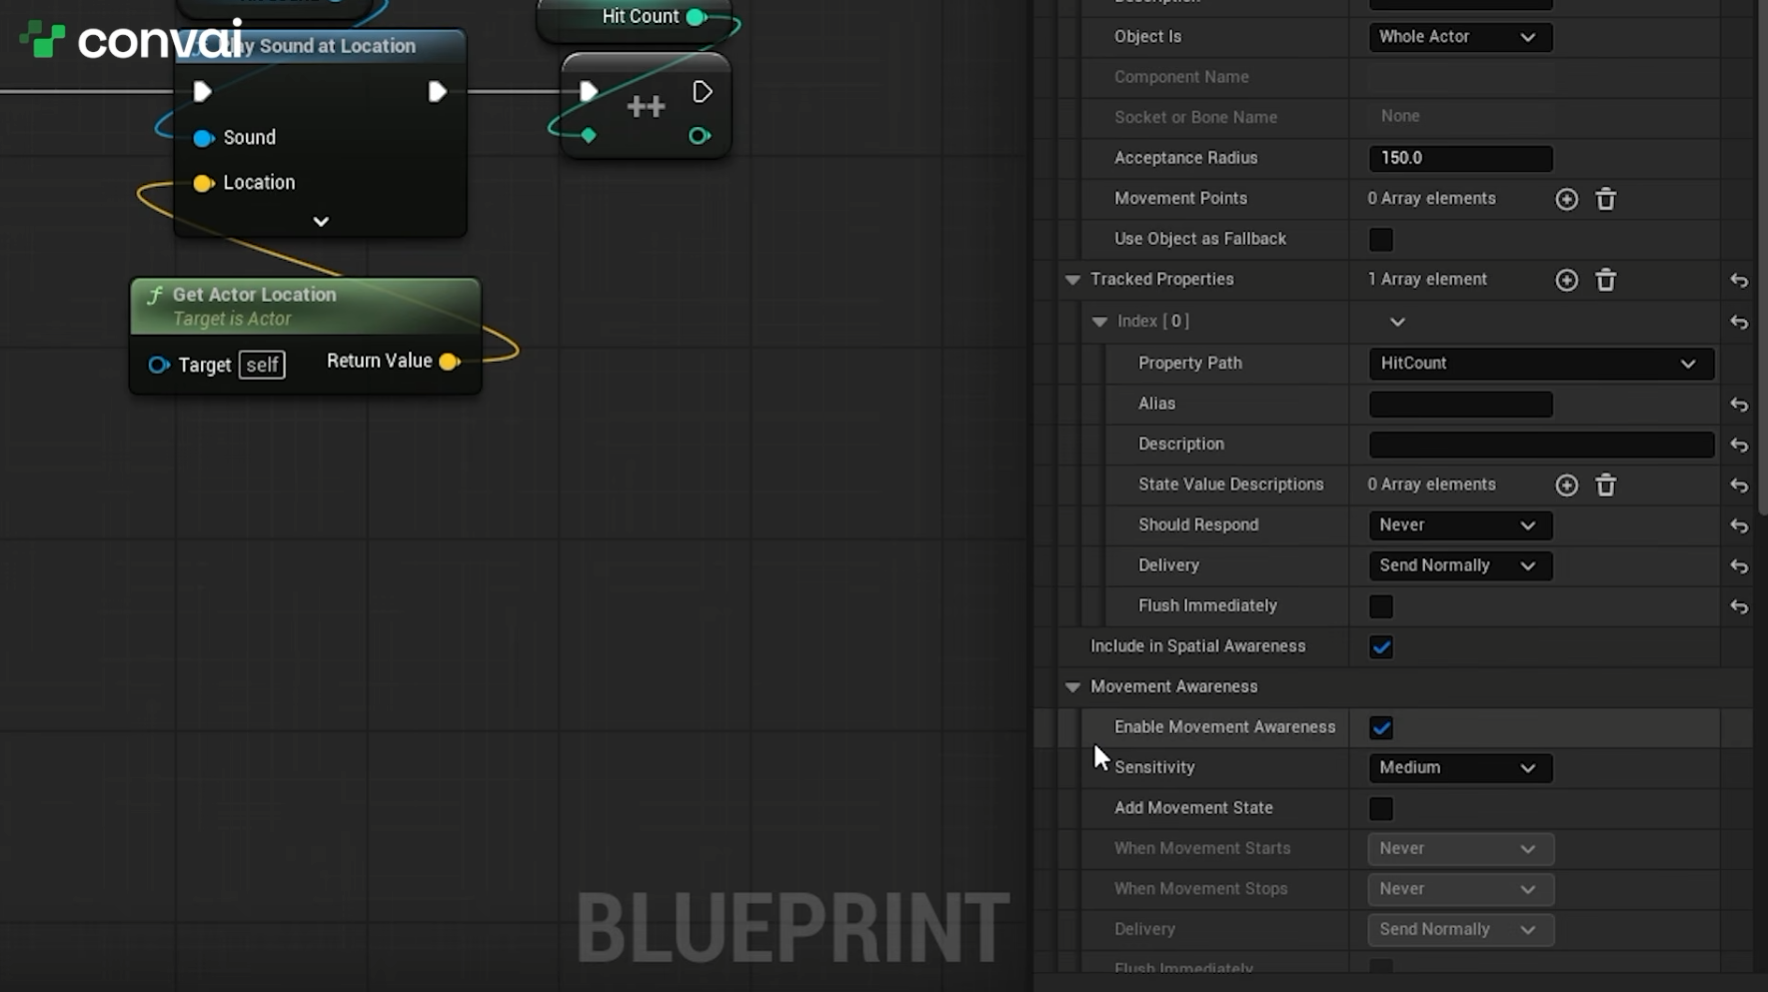Open When Movement Stops dropdown

[1460, 889]
